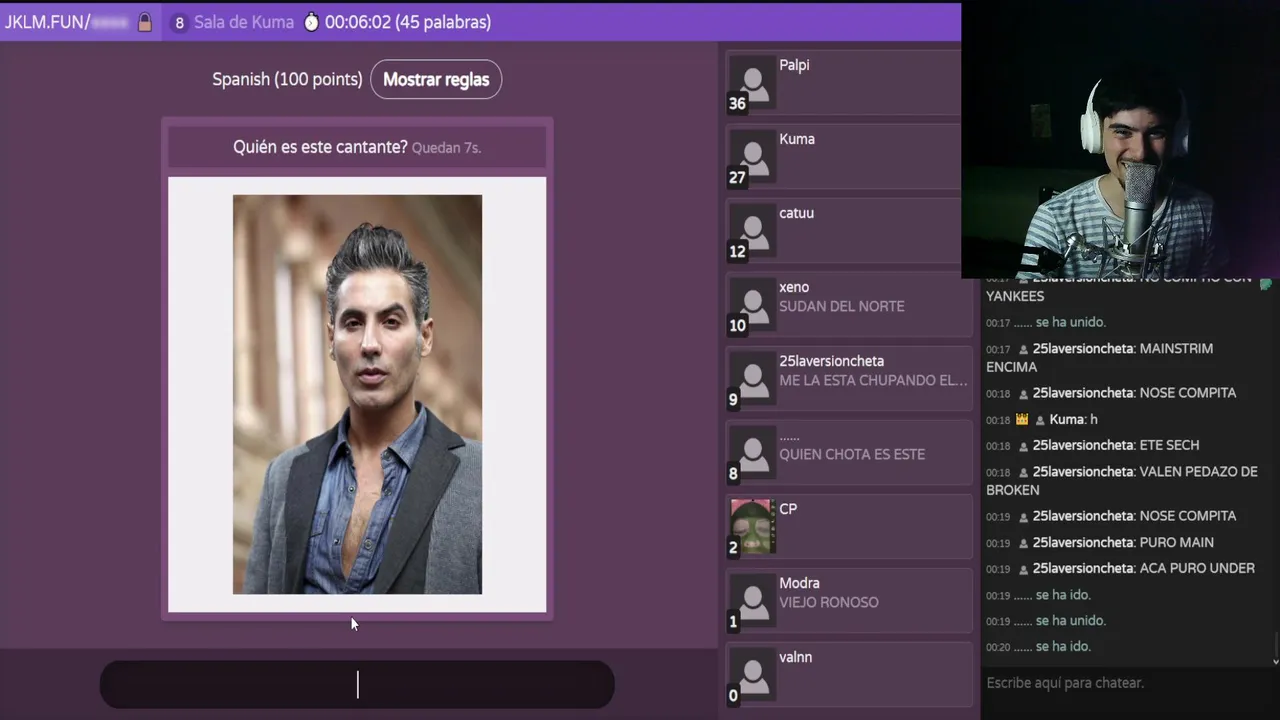Click the singer photo in the question card
Viewport: 1280px width, 720px height.
[x=357, y=394]
